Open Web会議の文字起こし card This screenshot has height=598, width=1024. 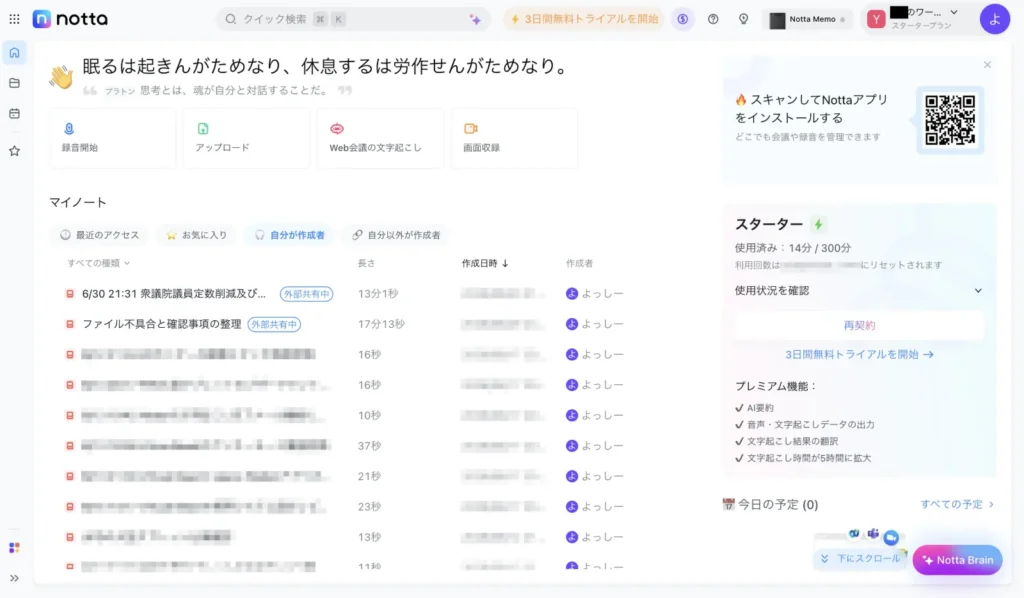(x=380, y=138)
